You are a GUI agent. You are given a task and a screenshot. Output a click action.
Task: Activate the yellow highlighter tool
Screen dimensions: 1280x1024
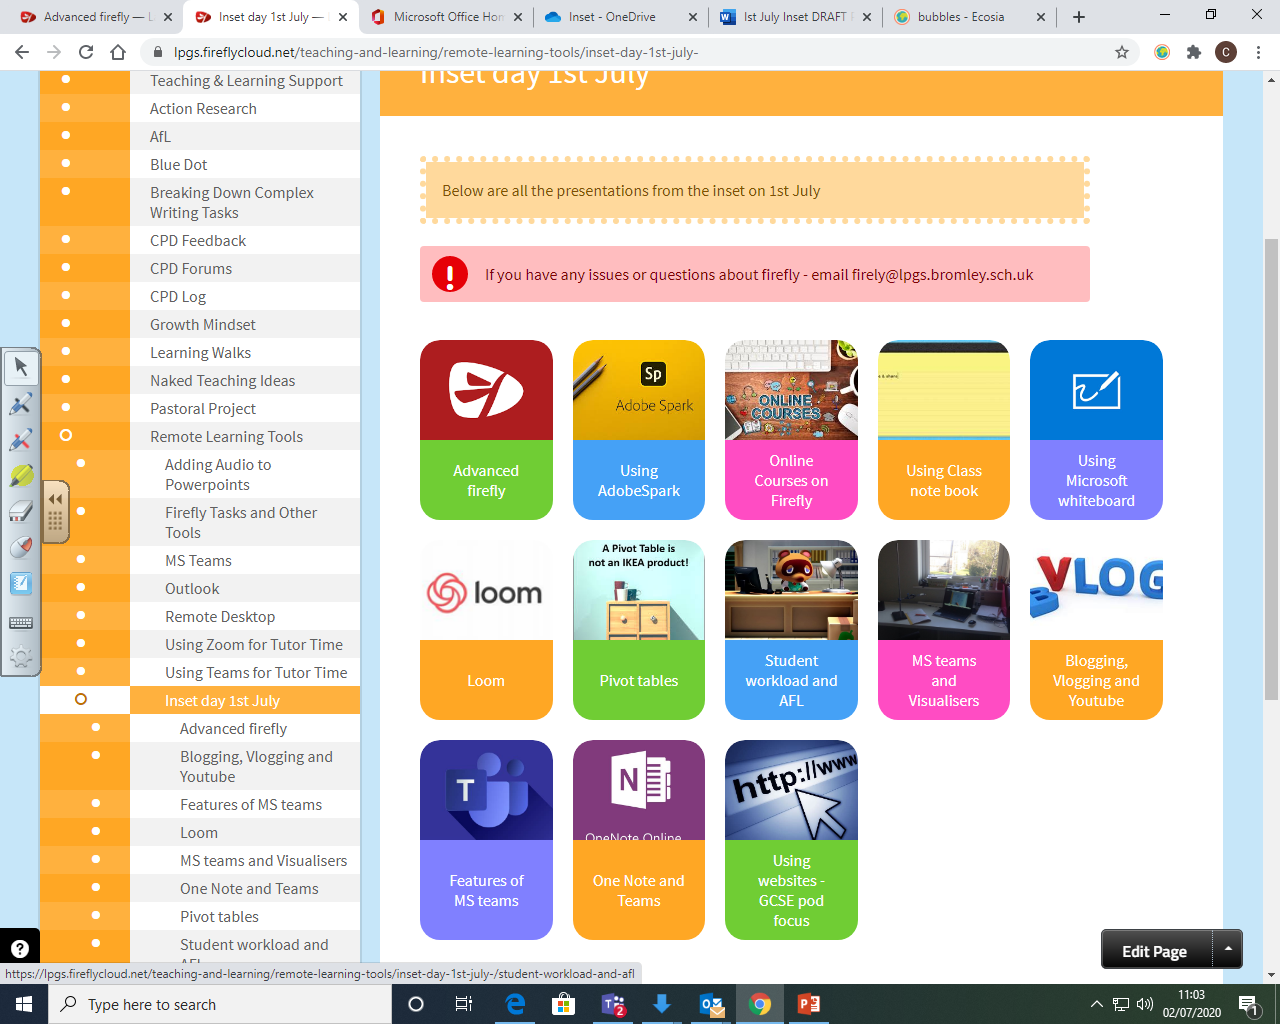[x=21, y=476]
